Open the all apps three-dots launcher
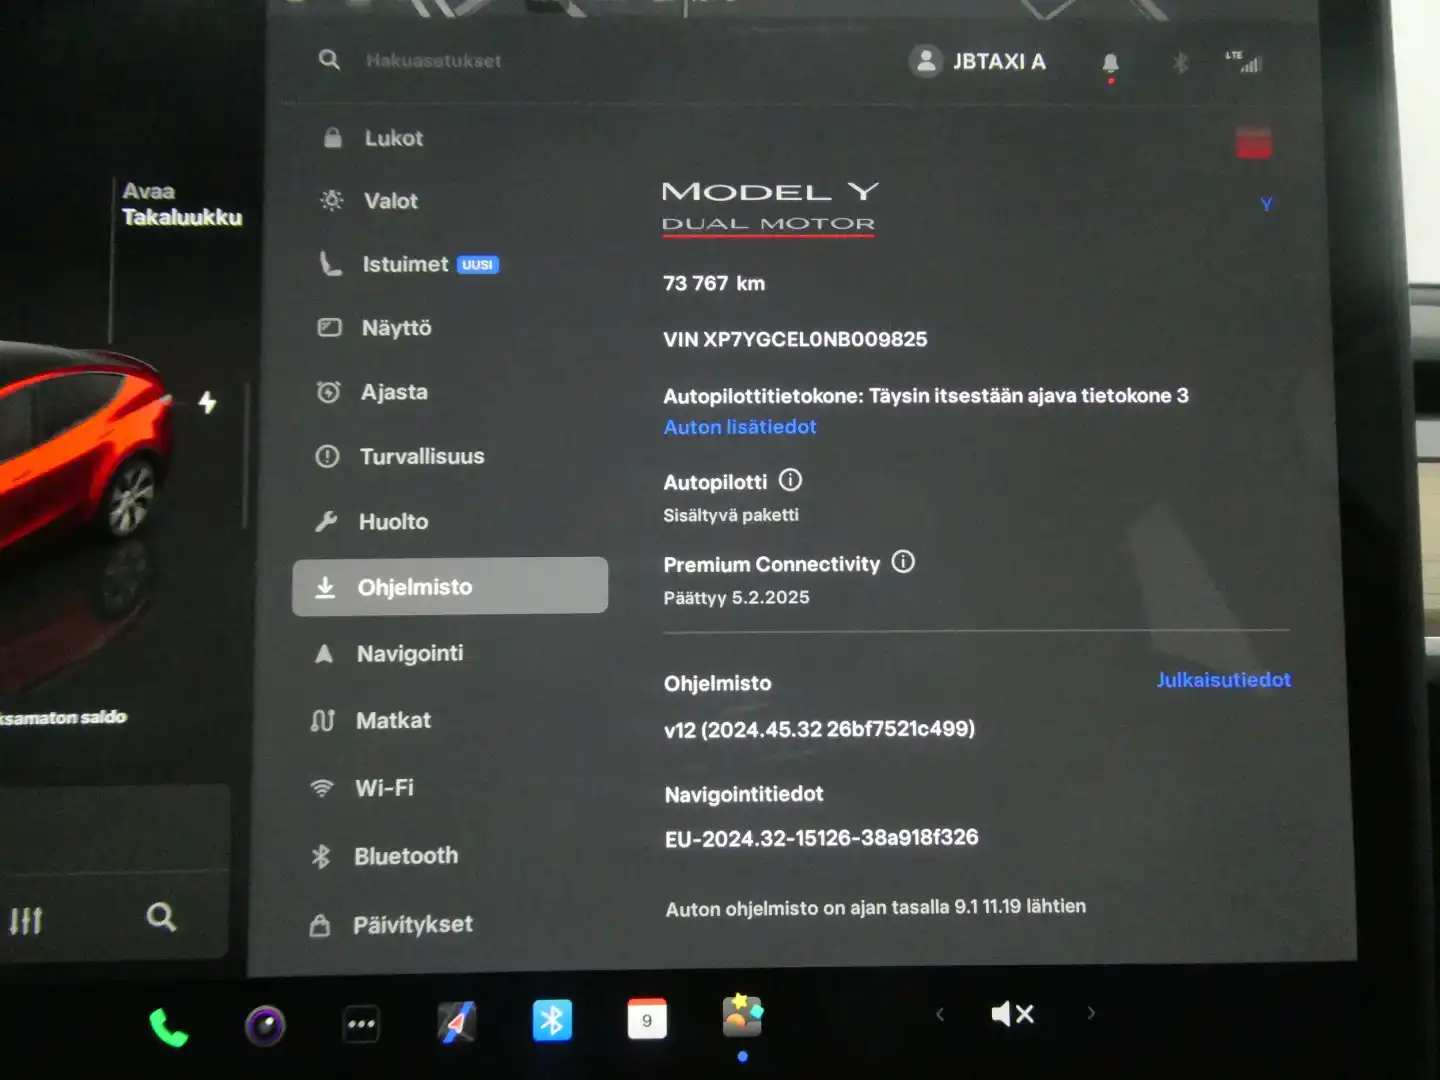This screenshot has width=1440, height=1080. (x=361, y=1024)
